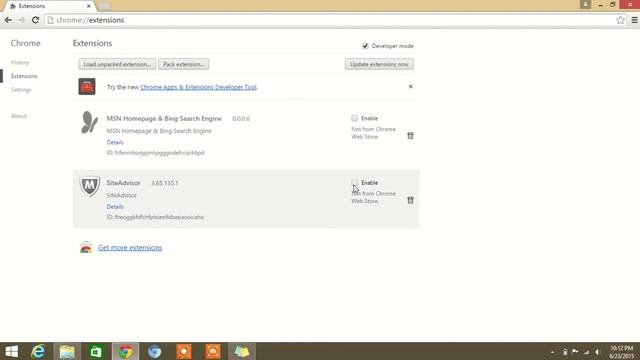Click the MSN extension version 0.0.0.6 text
The width and height of the screenshot is (640, 360).
pos(241,119)
